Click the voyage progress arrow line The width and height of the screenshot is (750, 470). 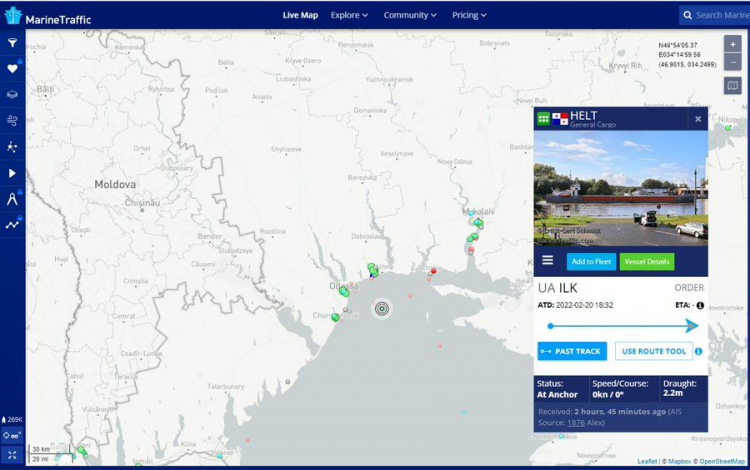tap(623, 326)
